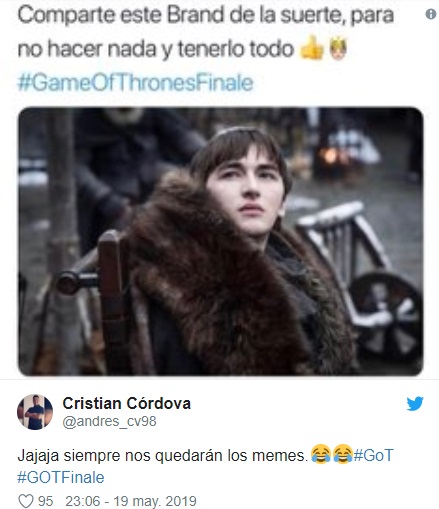Open the #GoT hashtag link
Image resolution: width=439 pixels, height=509 pixels.
point(373,455)
